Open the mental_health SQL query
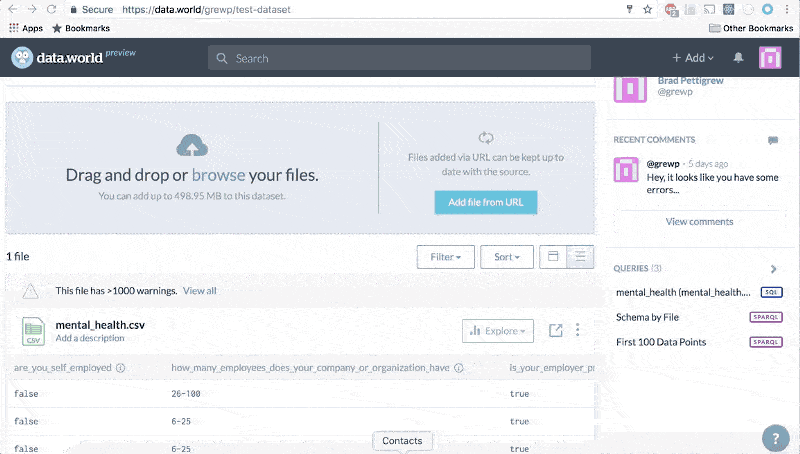800x454 pixels. point(683,292)
